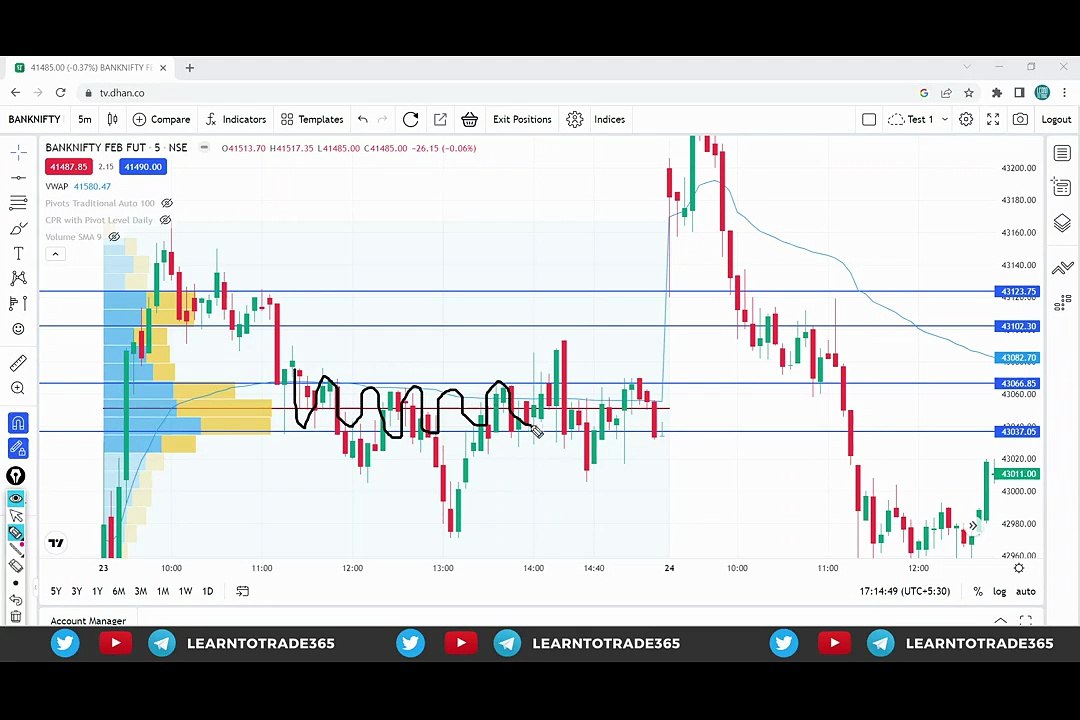Open the candle chart type menu
This screenshot has width=1080, height=720.
coord(112,119)
